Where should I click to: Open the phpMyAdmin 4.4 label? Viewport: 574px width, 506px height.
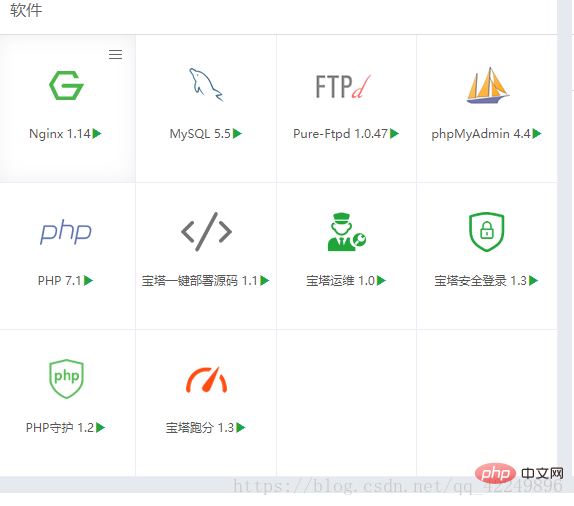coord(481,134)
